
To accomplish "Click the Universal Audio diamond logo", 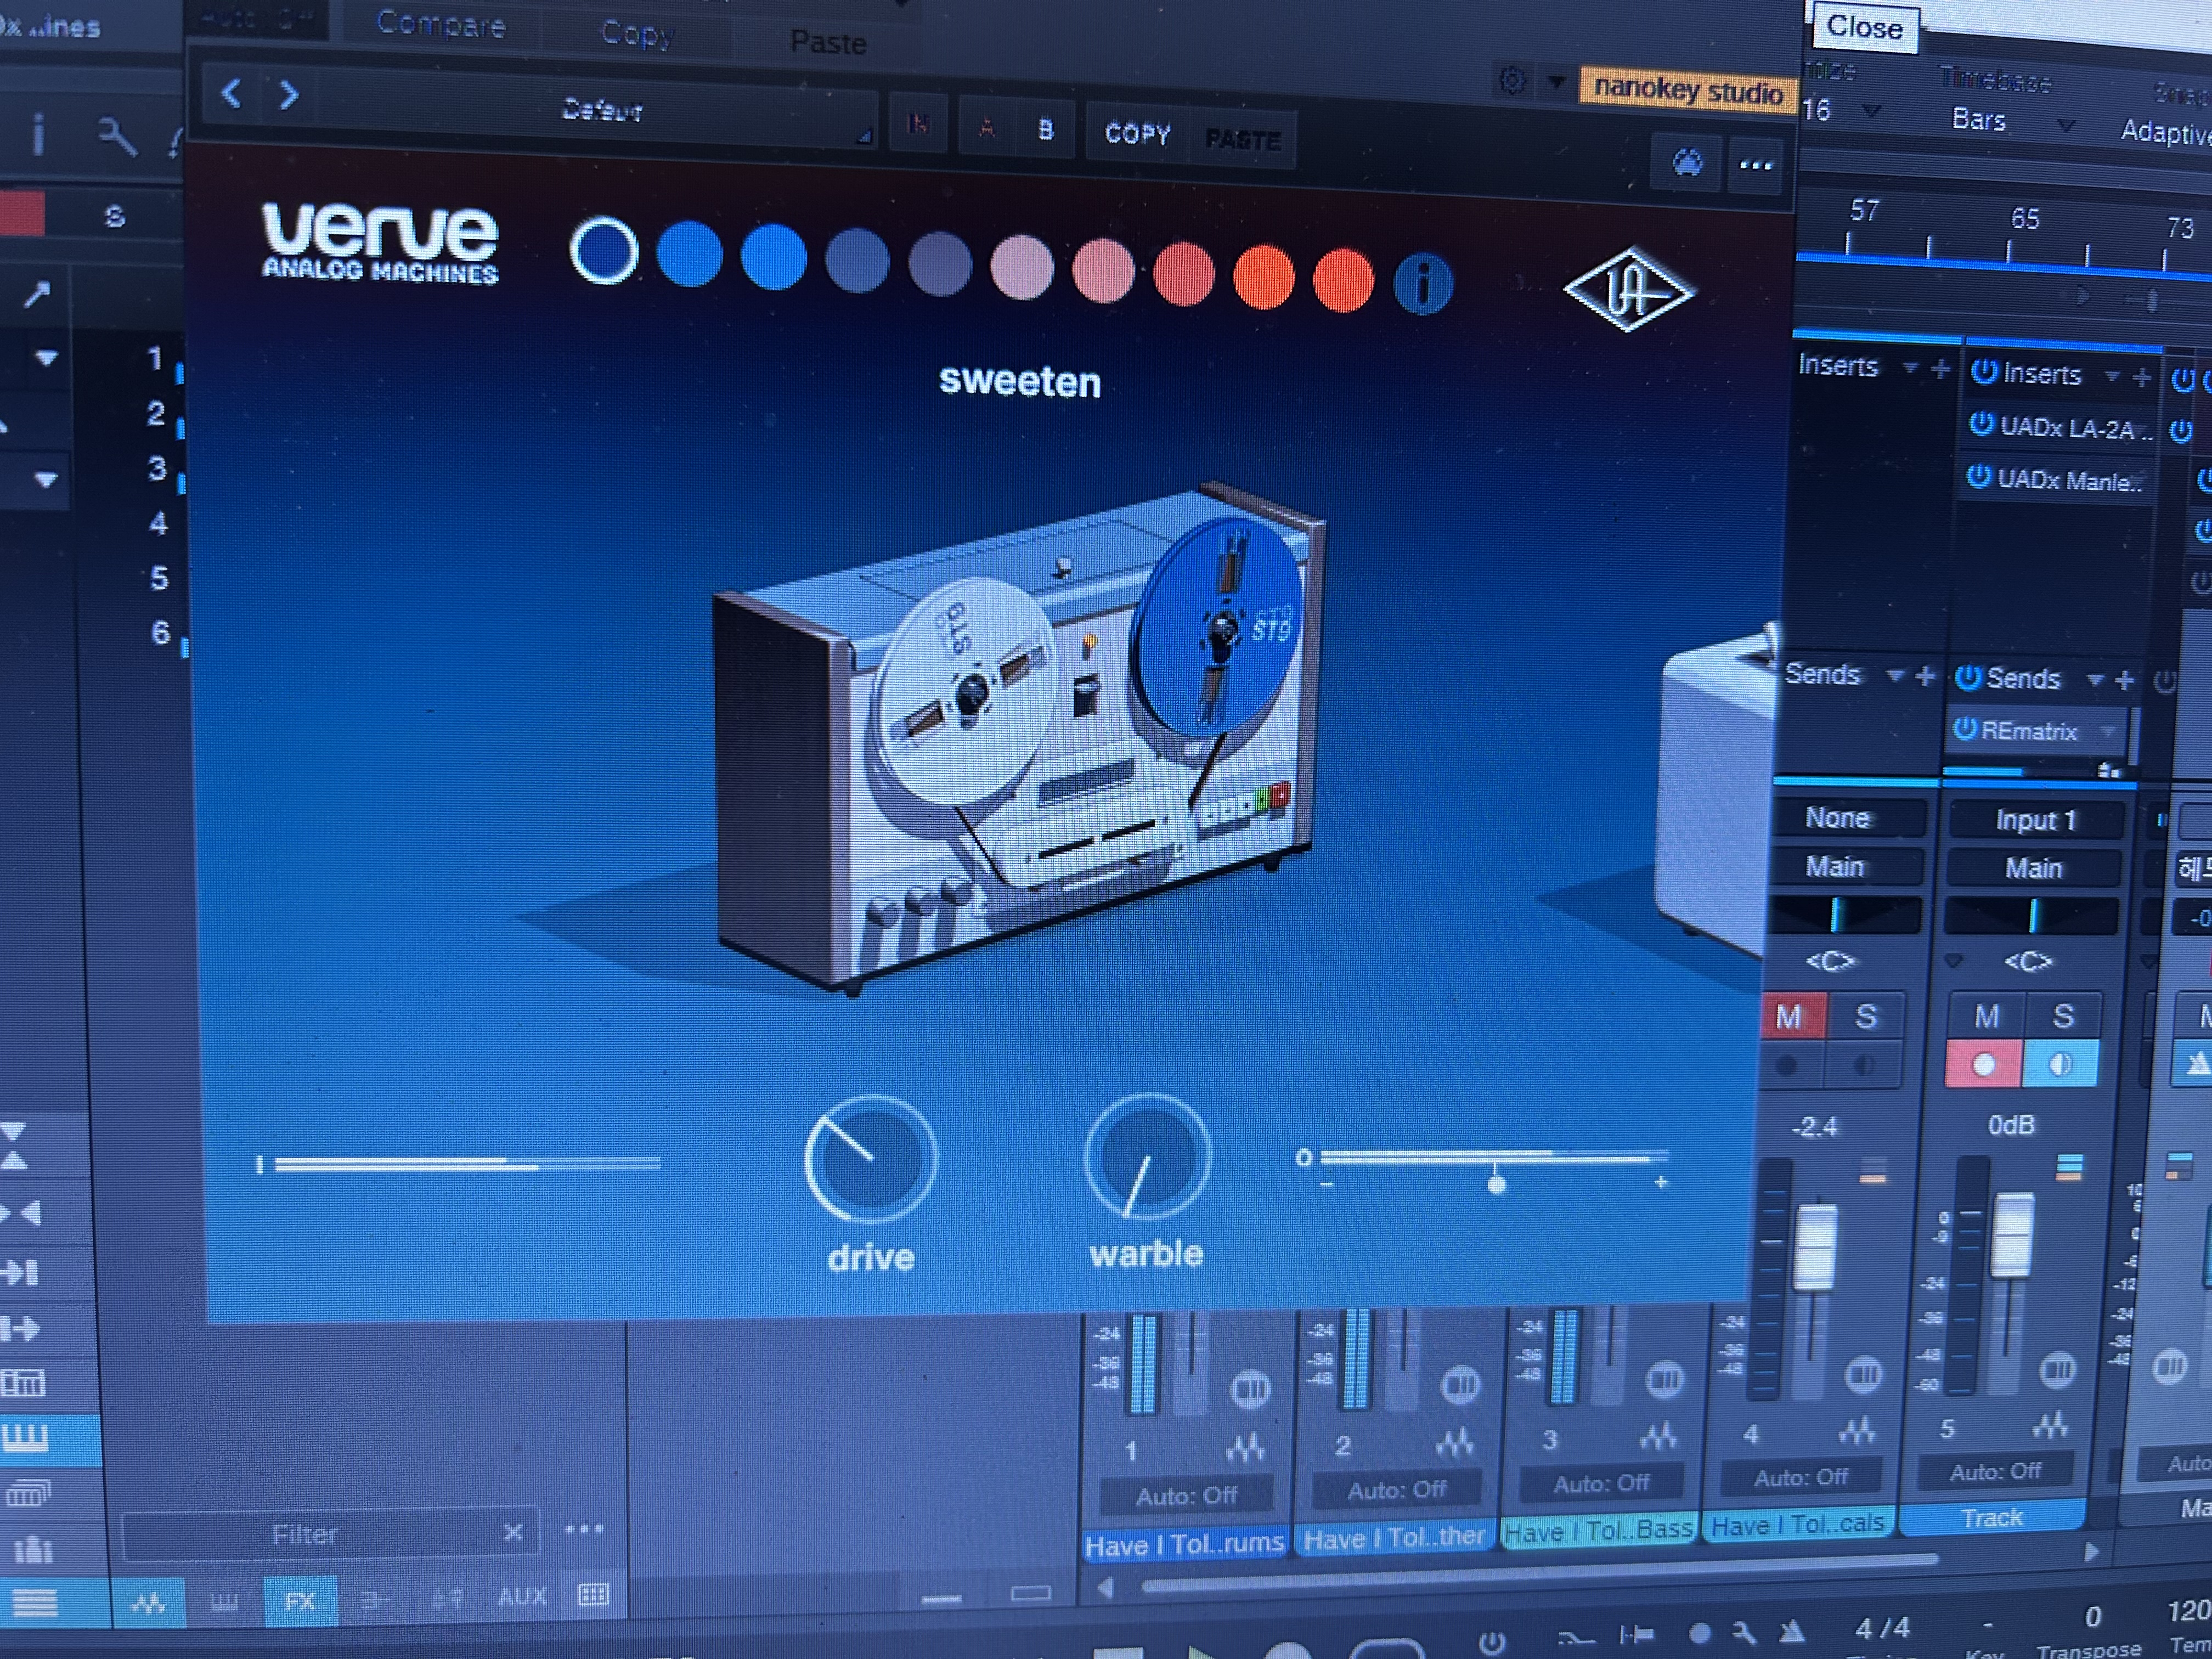I will (1628, 289).
